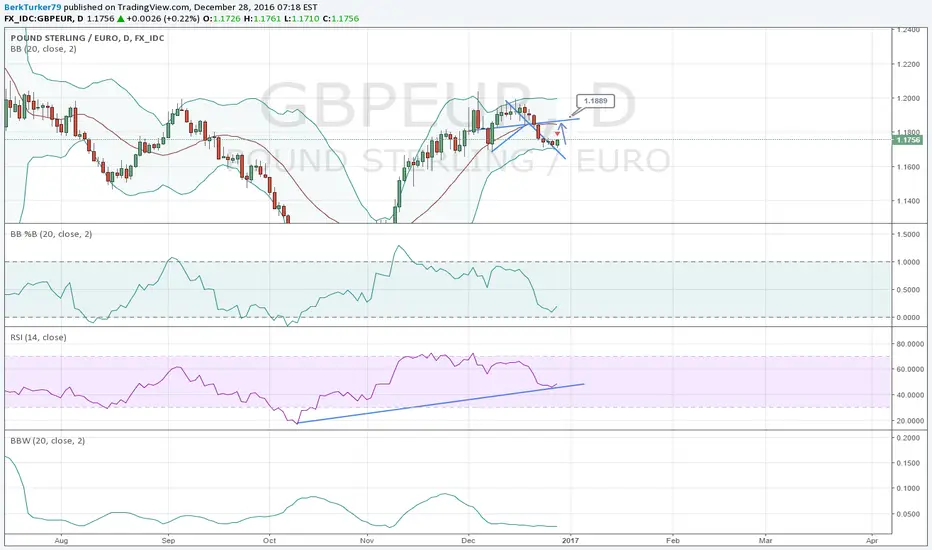Click the 0.1000 value on BBW scale
This screenshot has height=550, width=932.
909,488
